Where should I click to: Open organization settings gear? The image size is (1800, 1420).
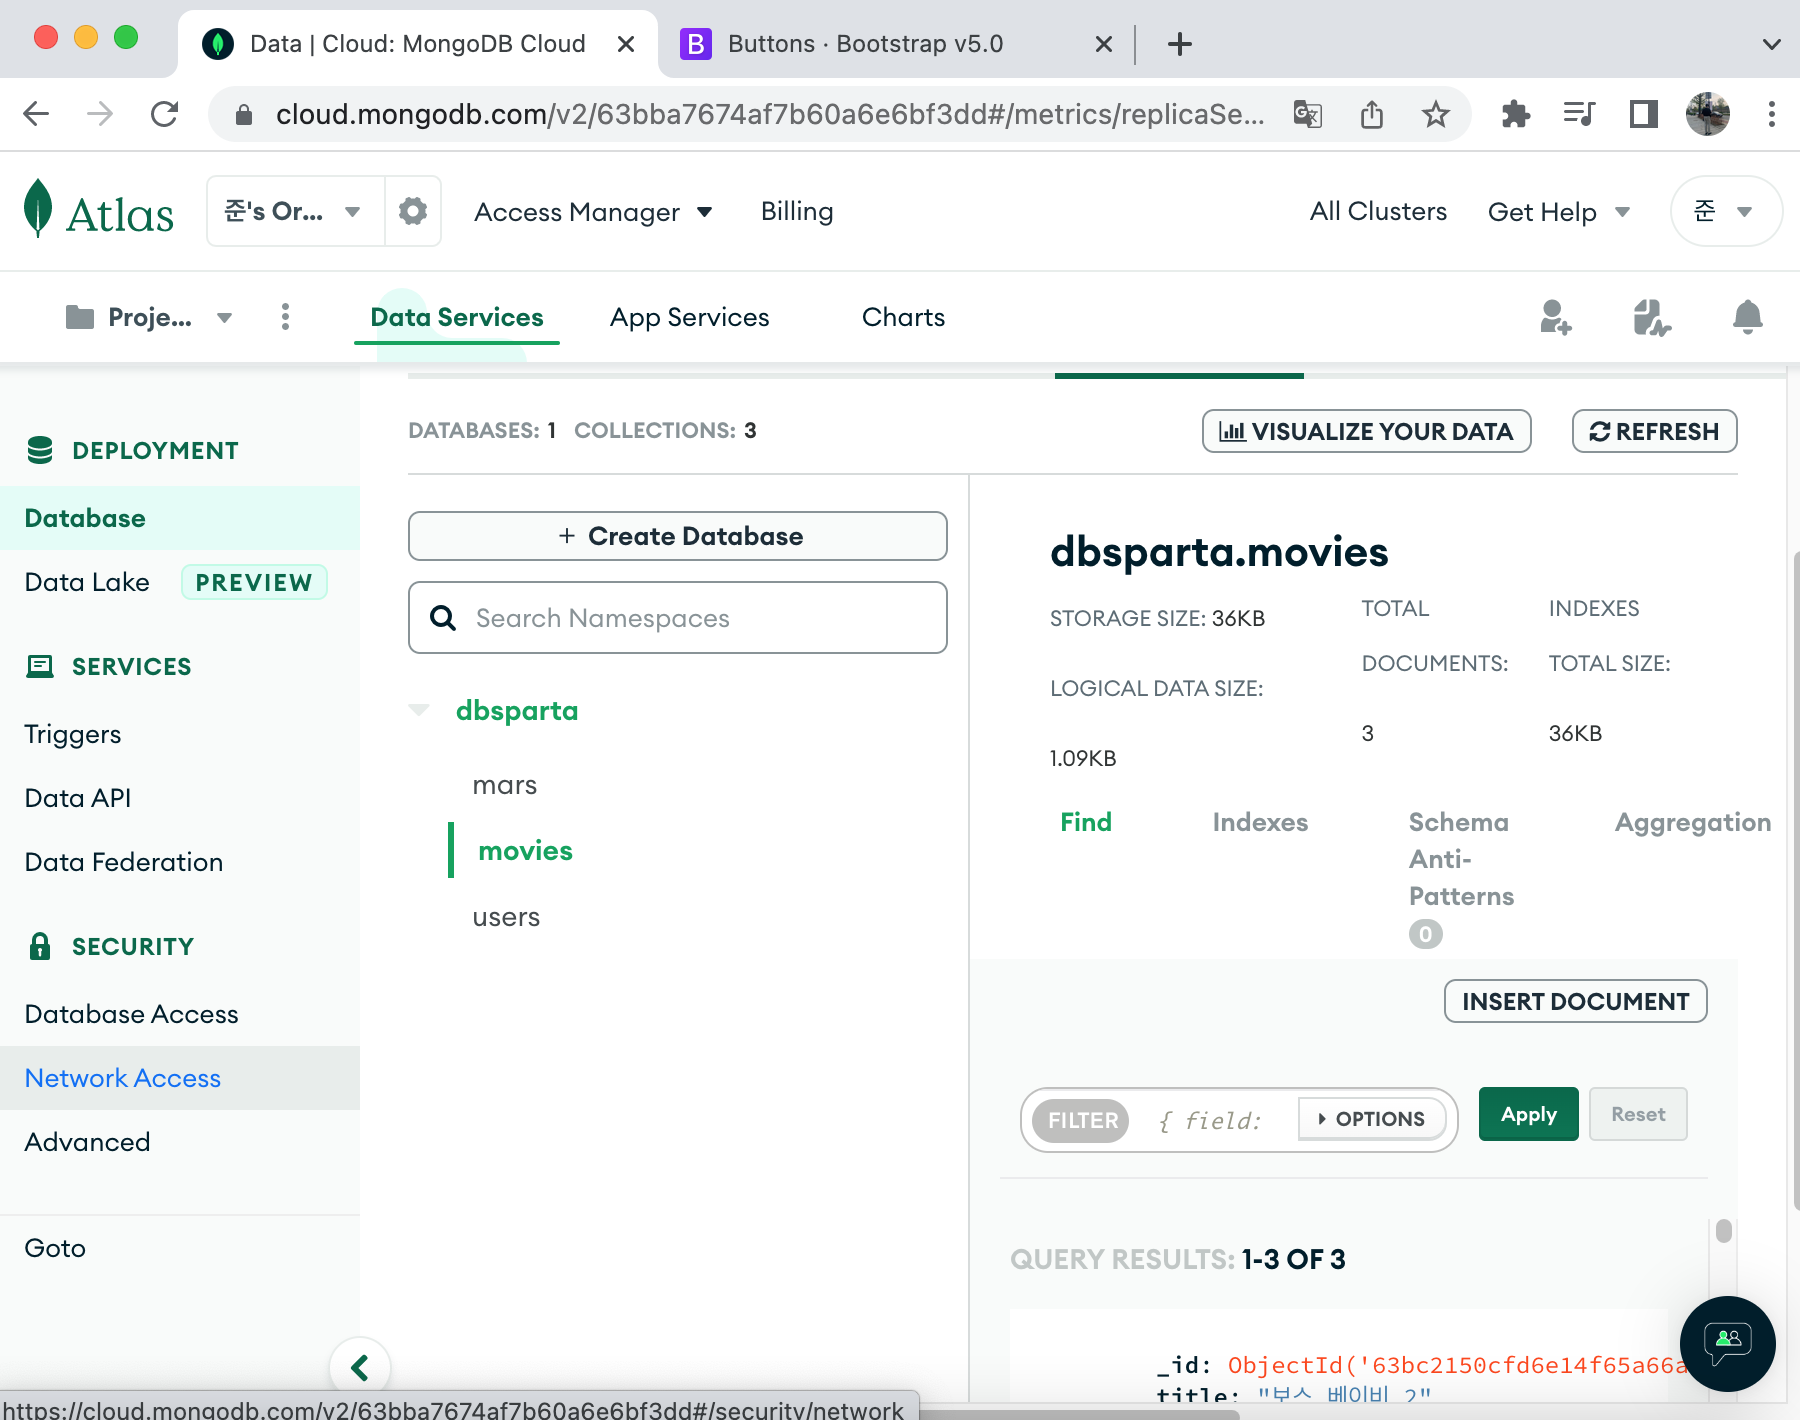[413, 211]
